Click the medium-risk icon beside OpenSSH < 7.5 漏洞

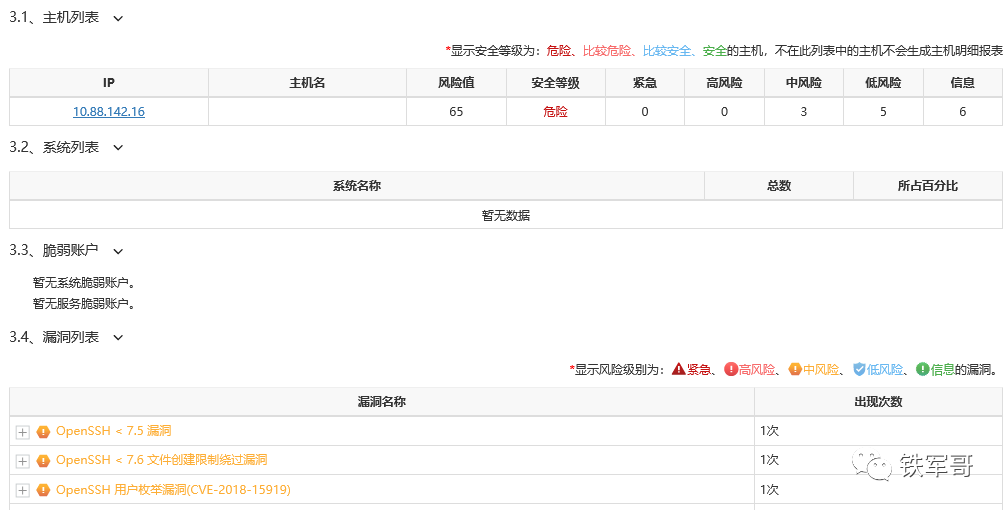point(43,432)
